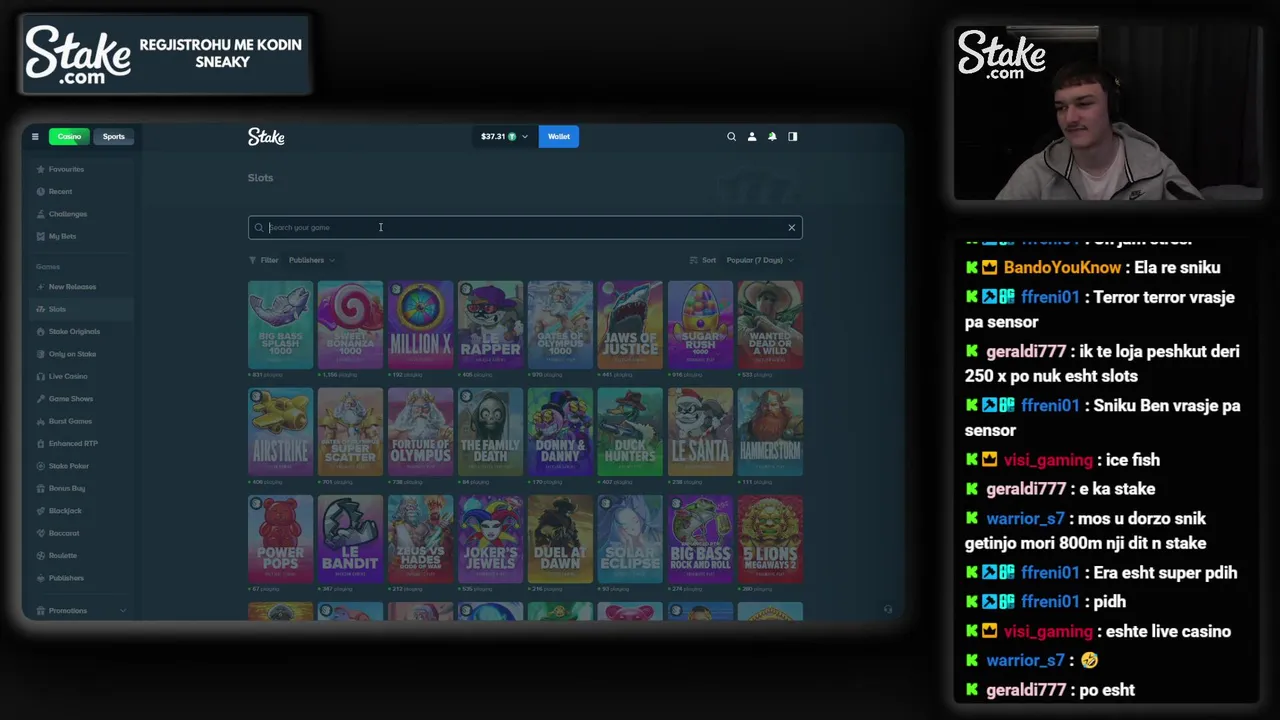Open live support headset icon
Viewport: 1280px width, 720px height.
click(887, 609)
